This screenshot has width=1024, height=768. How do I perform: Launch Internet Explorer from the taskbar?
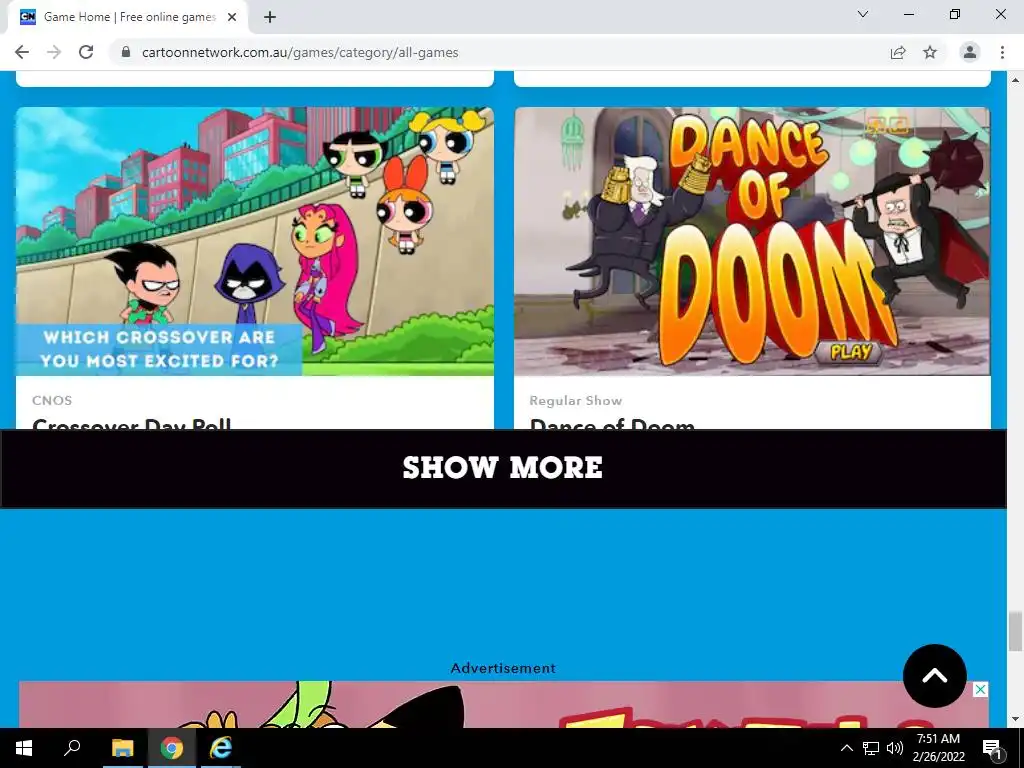[221, 748]
